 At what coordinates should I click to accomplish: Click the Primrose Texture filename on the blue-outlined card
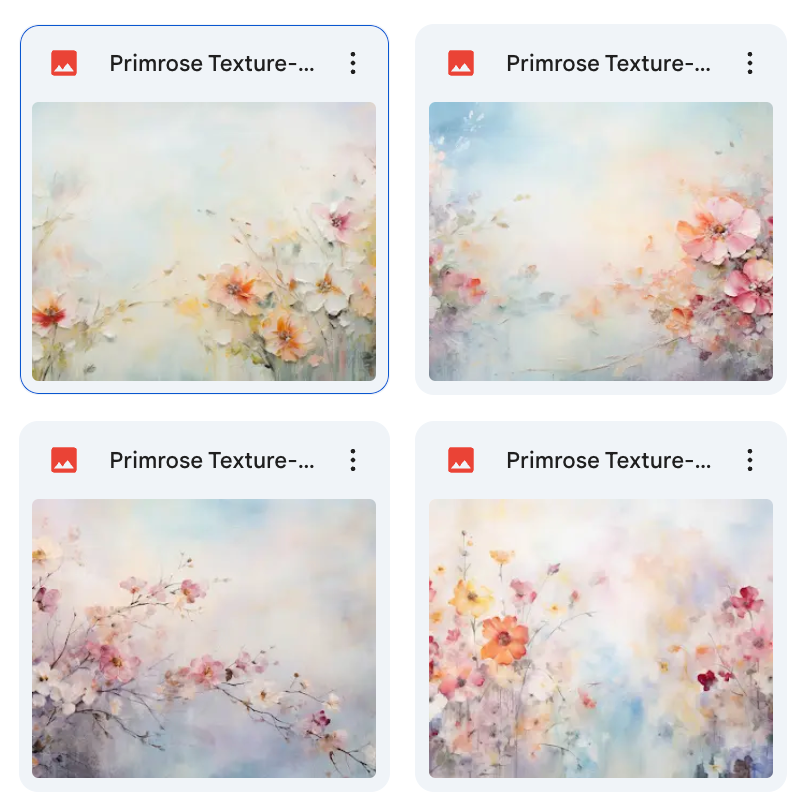[212, 63]
